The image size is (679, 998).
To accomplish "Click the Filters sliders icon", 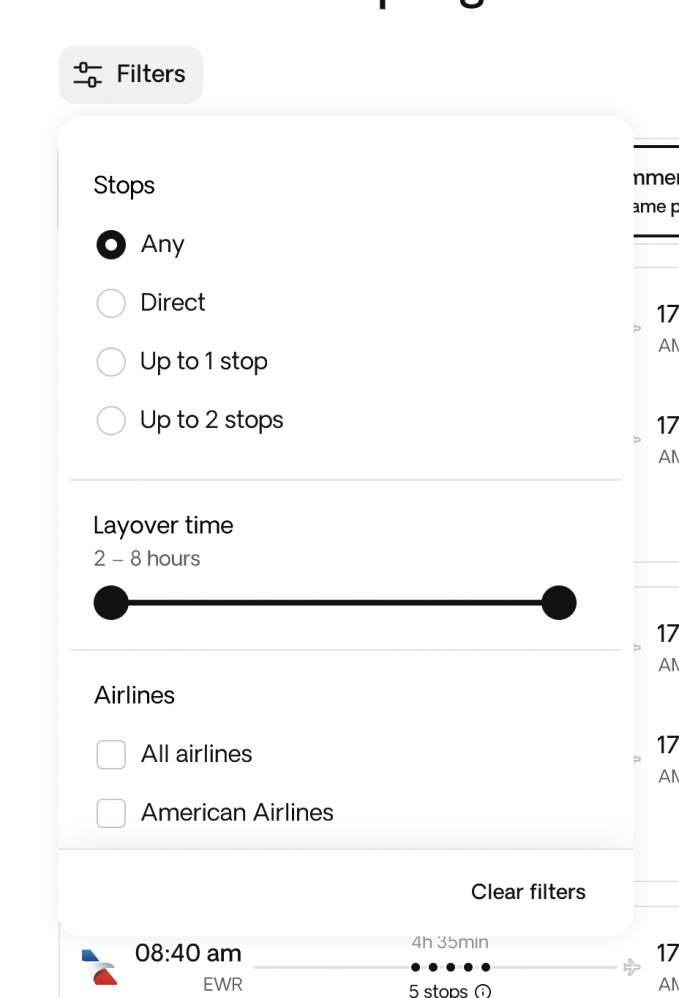I will [x=88, y=74].
